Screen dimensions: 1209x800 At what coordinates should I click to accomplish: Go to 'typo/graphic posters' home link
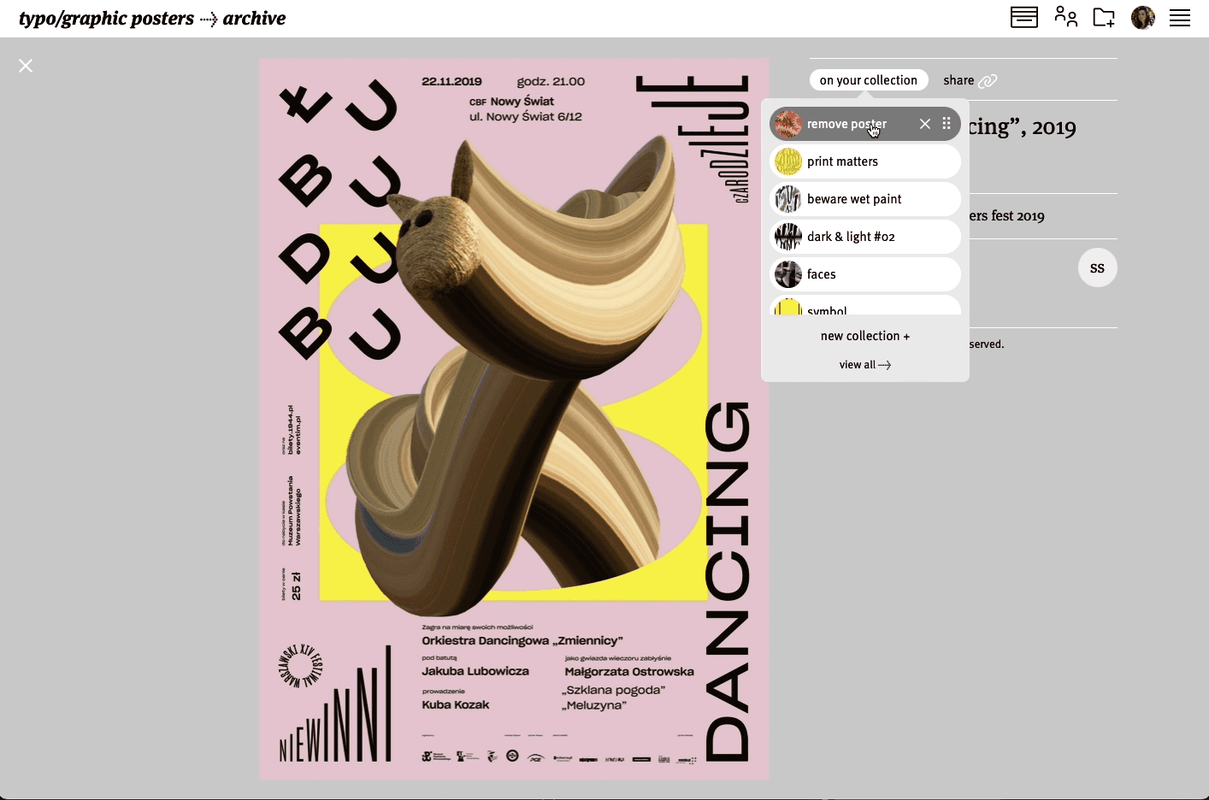pyautogui.click(x=107, y=18)
